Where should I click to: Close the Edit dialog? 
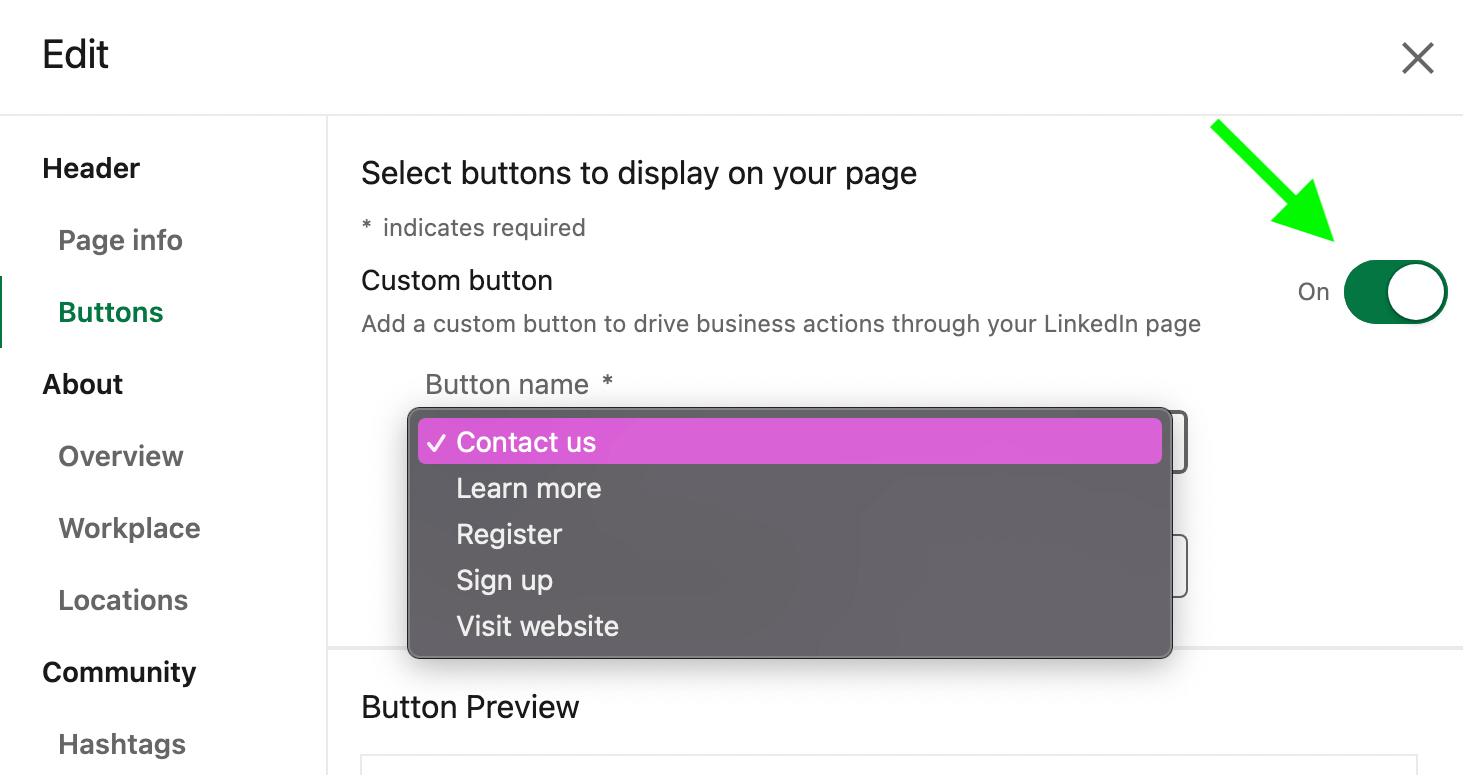1417,57
